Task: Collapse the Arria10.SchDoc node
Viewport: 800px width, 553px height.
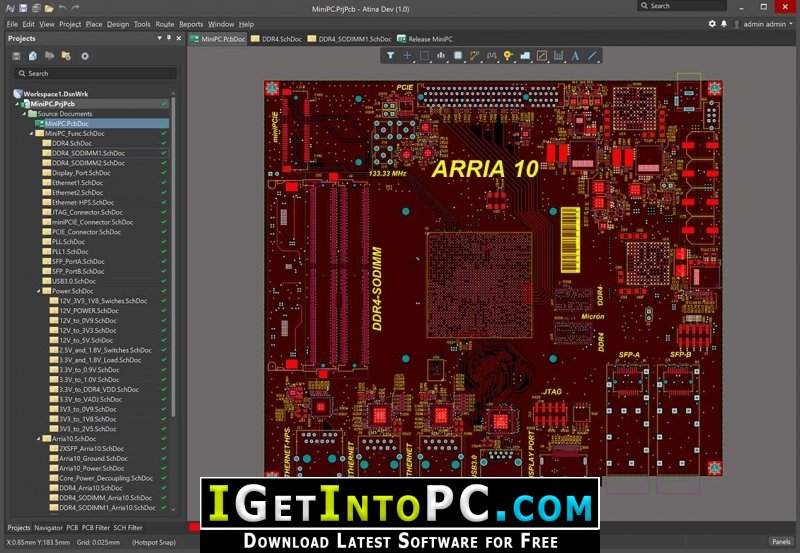Action: [38, 439]
